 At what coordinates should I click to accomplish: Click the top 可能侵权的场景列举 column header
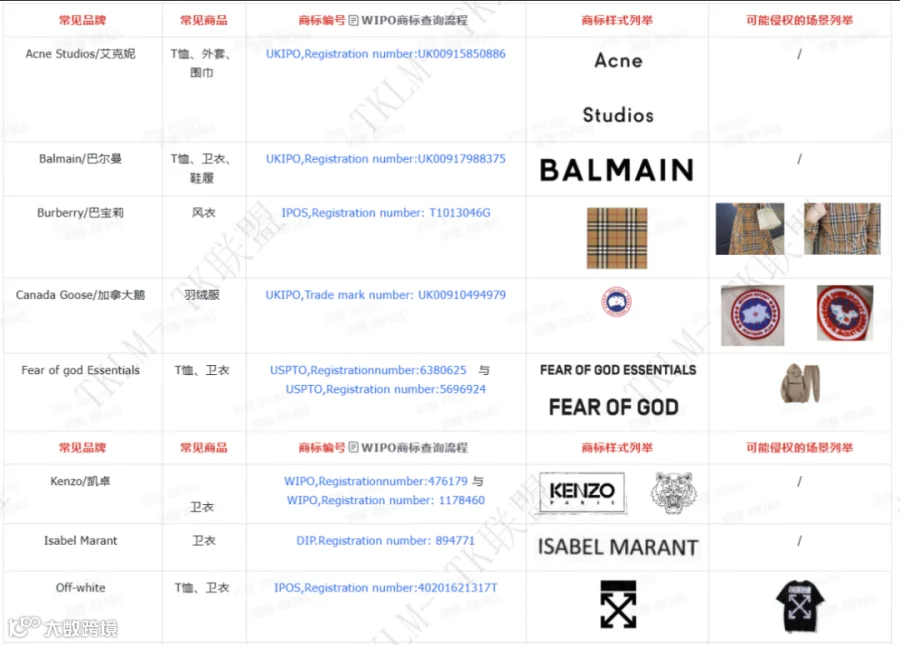tap(800, 21)
